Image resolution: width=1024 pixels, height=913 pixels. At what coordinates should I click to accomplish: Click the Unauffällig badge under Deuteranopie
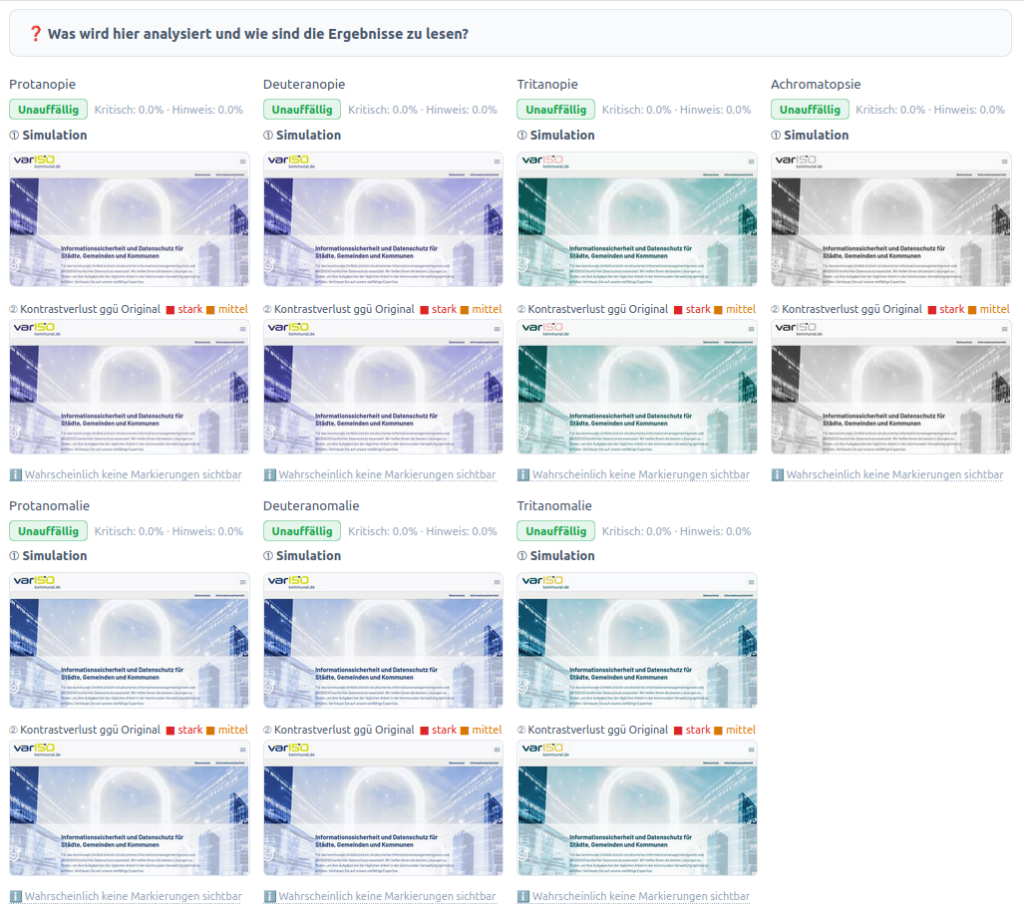click(302, 110)
